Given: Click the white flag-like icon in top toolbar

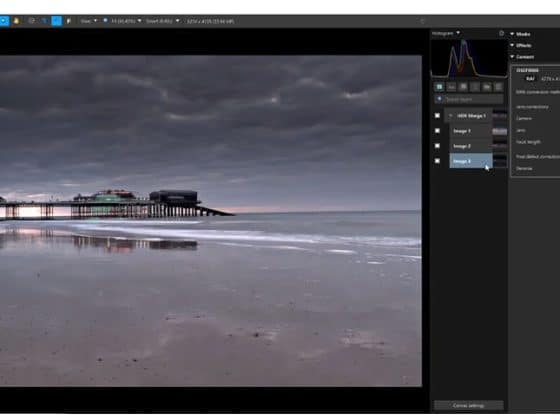Looking at the screenshot, I should click(69, 21).
